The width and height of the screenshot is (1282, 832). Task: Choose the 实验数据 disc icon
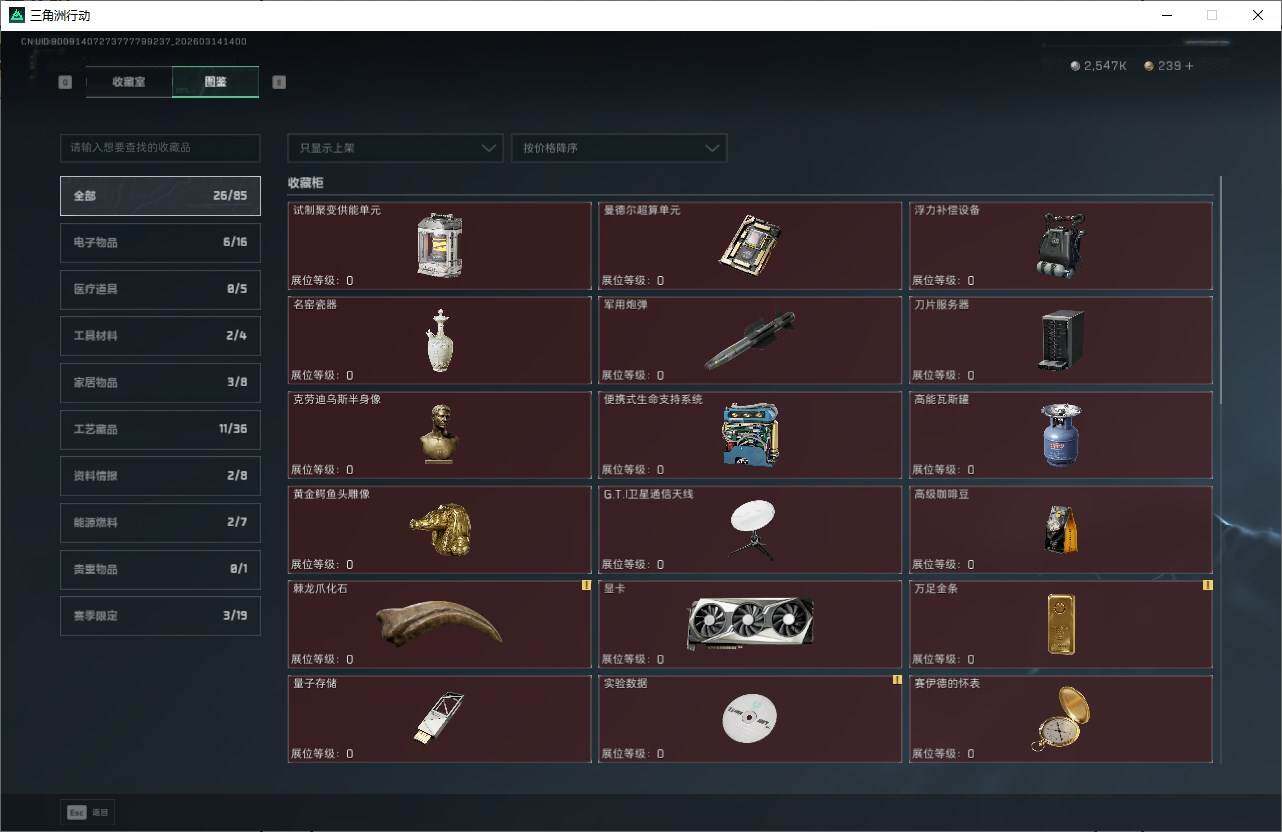(x=750, y=718)
